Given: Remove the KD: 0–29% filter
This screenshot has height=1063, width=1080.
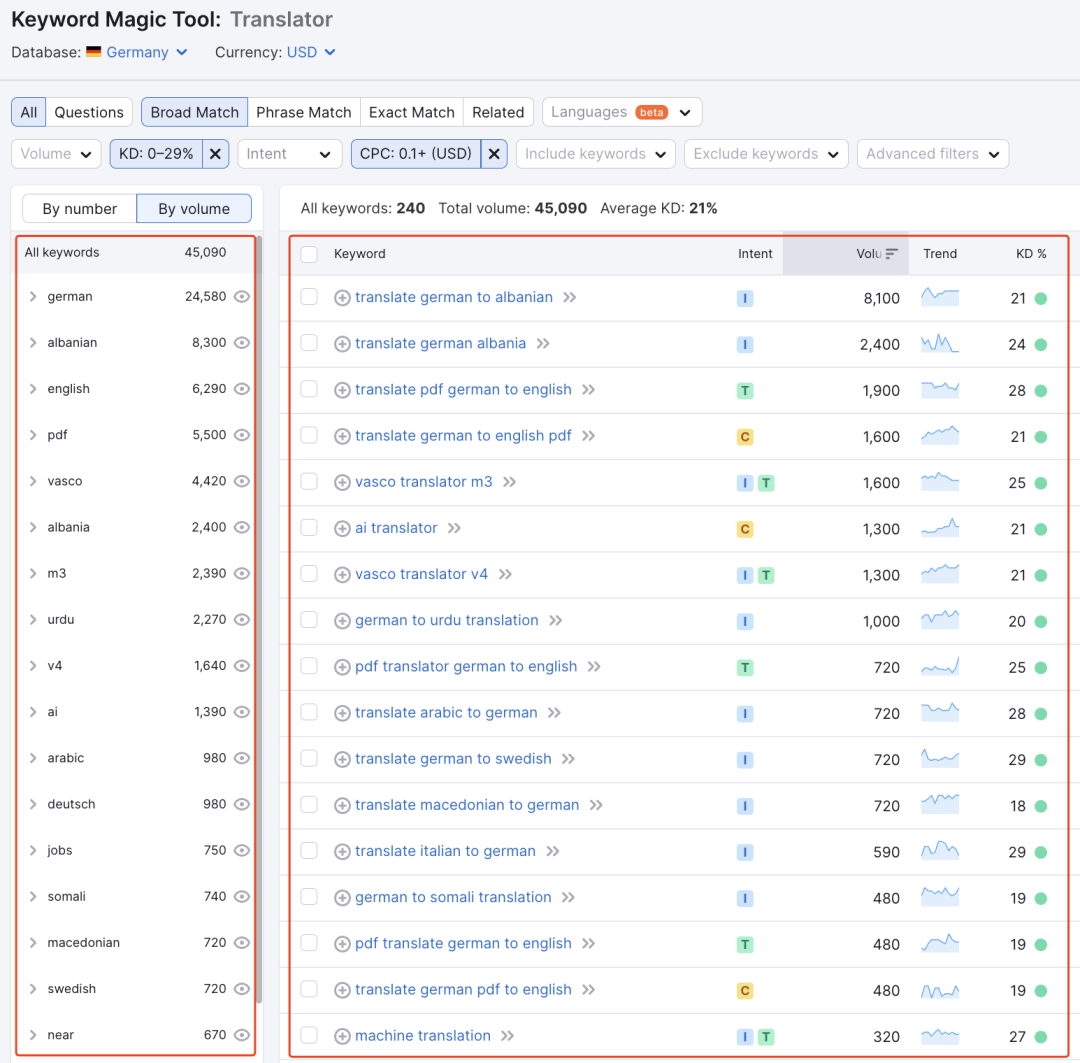Looking at the screenshot, I should [217, 154].
